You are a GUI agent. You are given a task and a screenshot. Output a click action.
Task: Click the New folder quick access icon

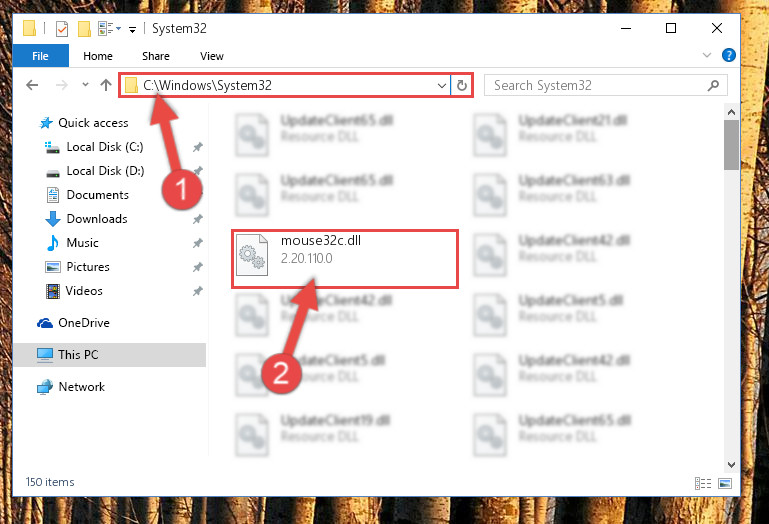coord(84,29)
